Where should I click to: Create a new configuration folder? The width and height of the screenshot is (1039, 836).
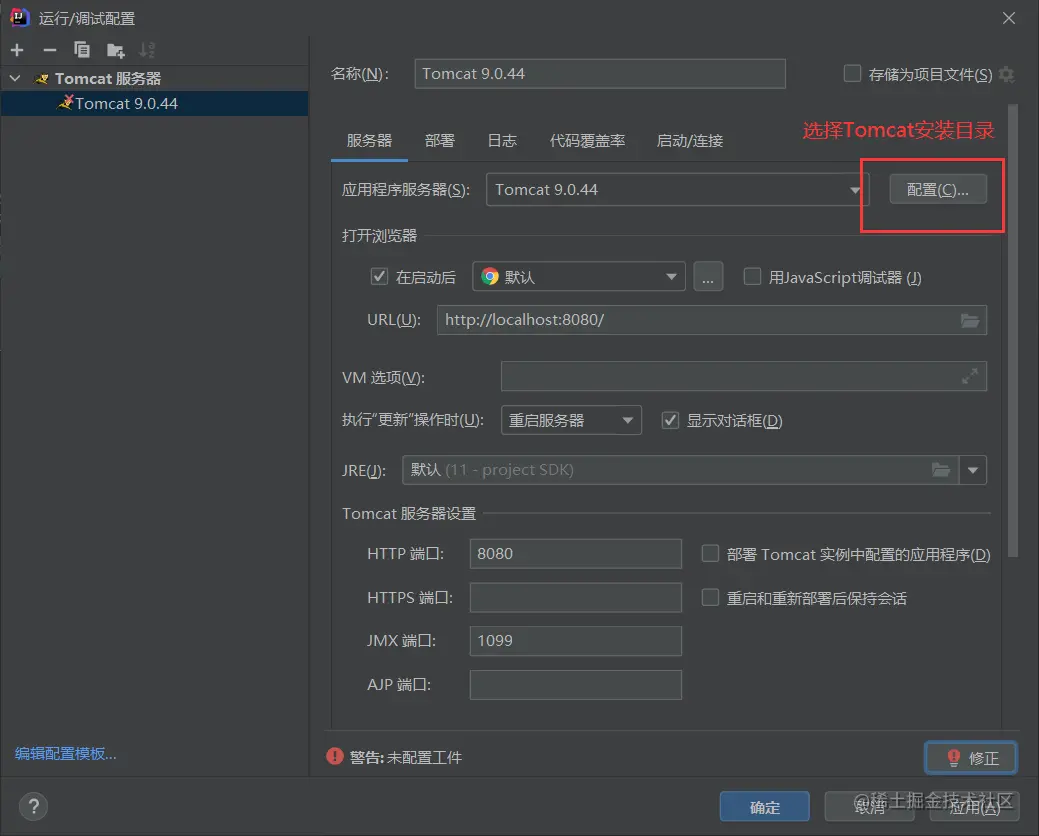coord(115,50)
